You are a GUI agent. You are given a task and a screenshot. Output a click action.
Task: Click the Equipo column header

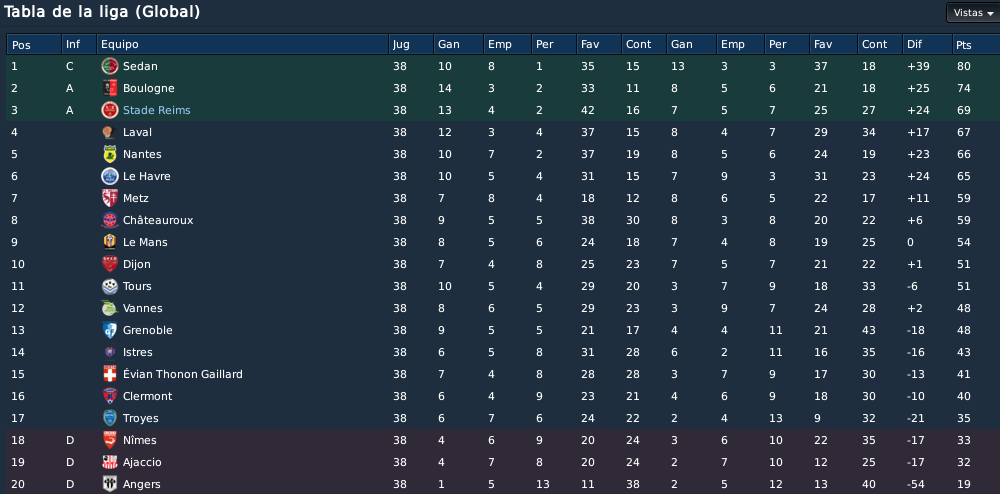242,45
